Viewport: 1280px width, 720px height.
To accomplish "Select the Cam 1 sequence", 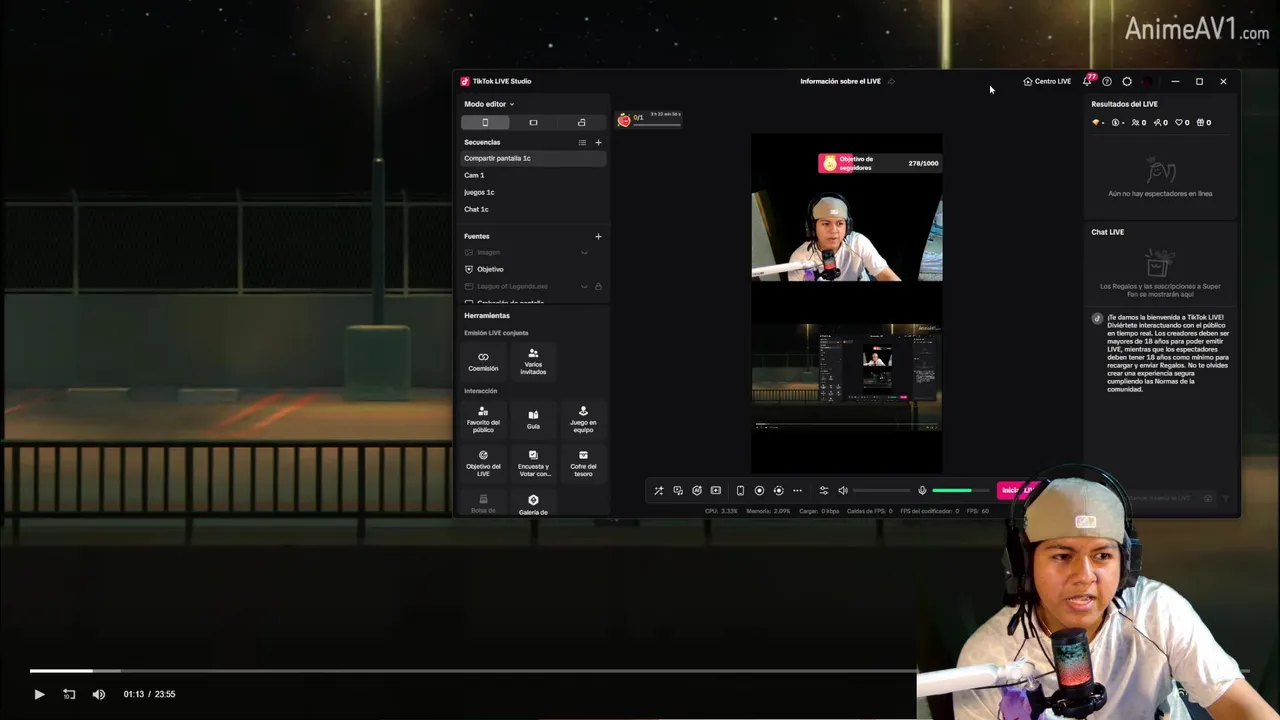I will point(533,175).
